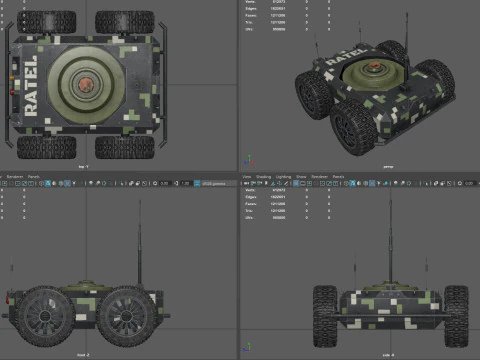480x360 pixels.
Task: Click Wireframe on Shaded in front view toolbar
Action: [61, 183]
